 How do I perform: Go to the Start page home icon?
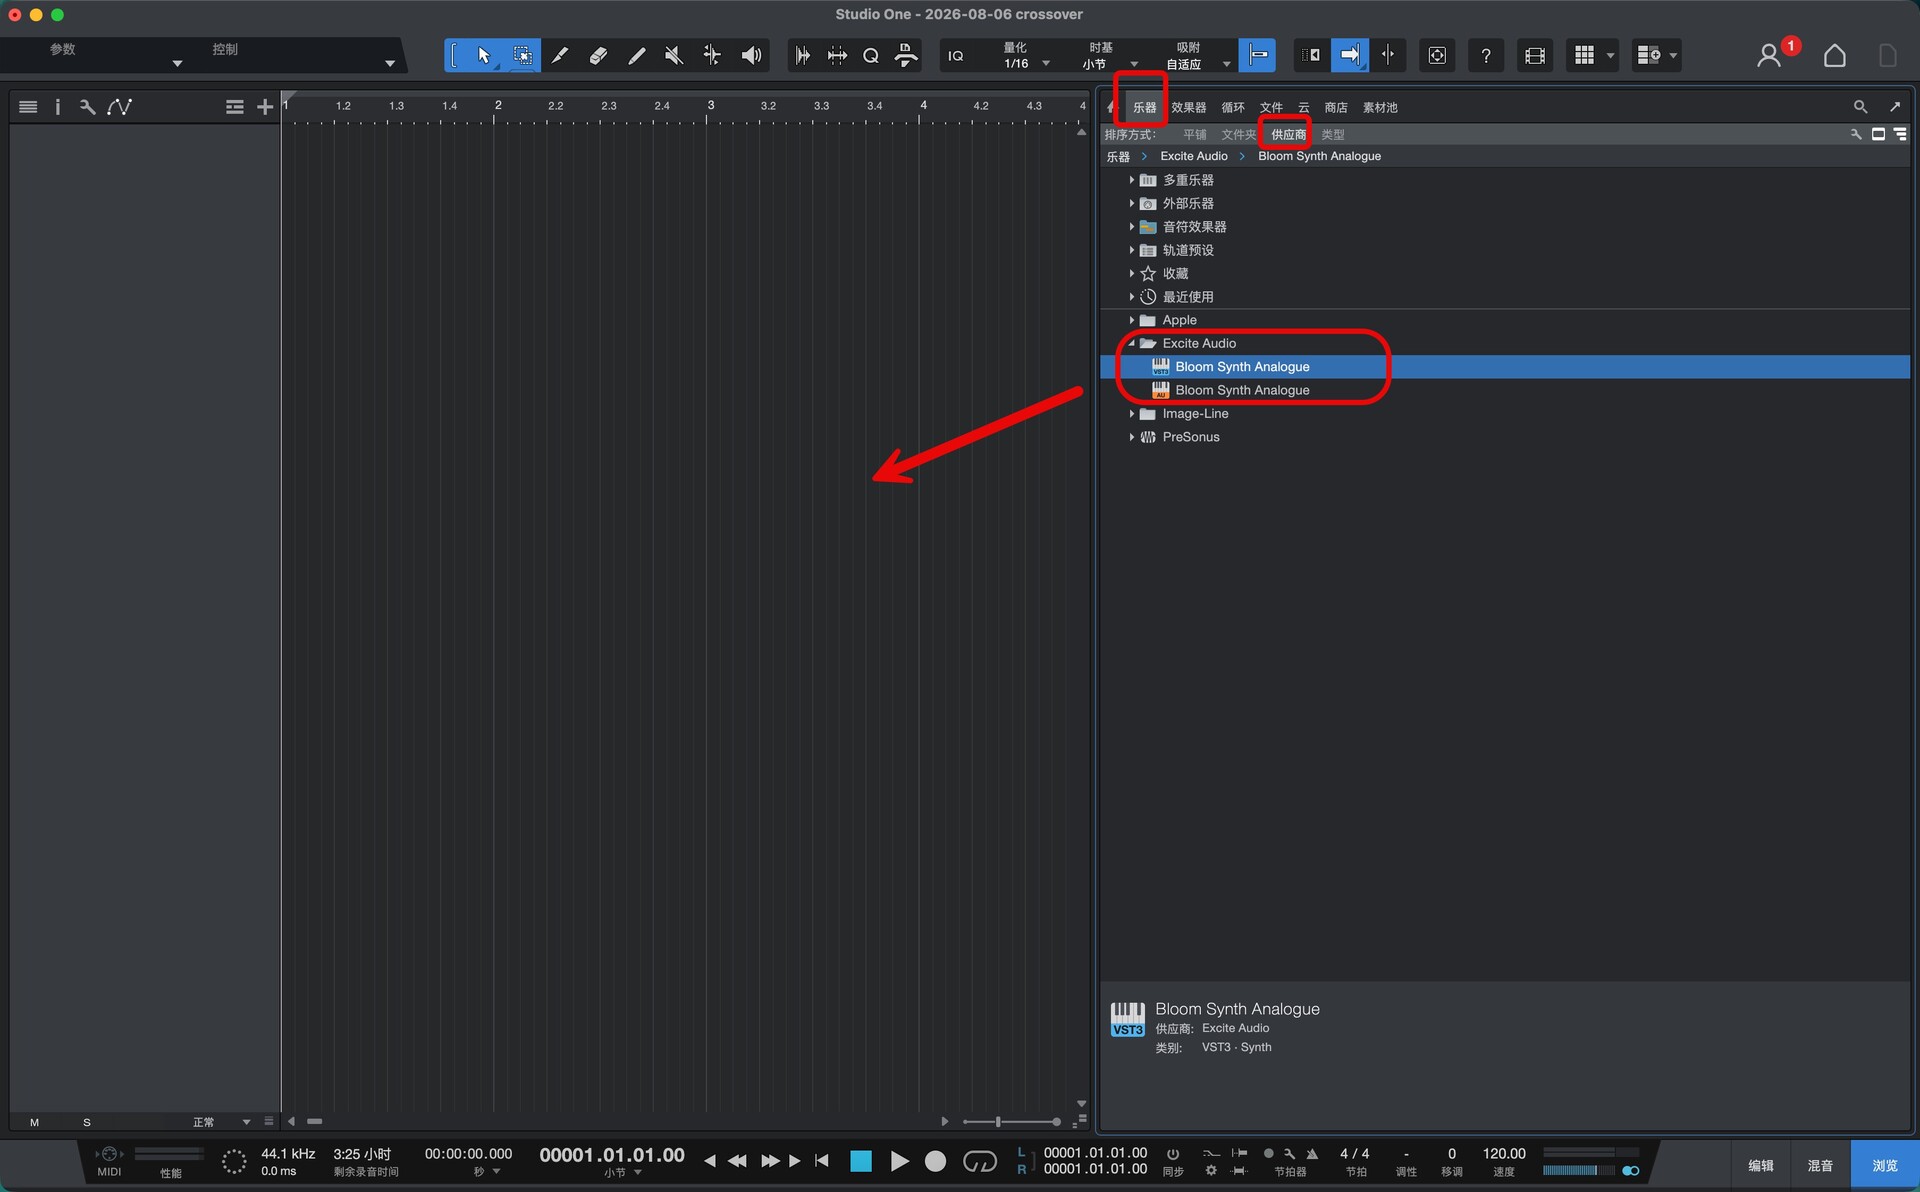click(1835, 56)
